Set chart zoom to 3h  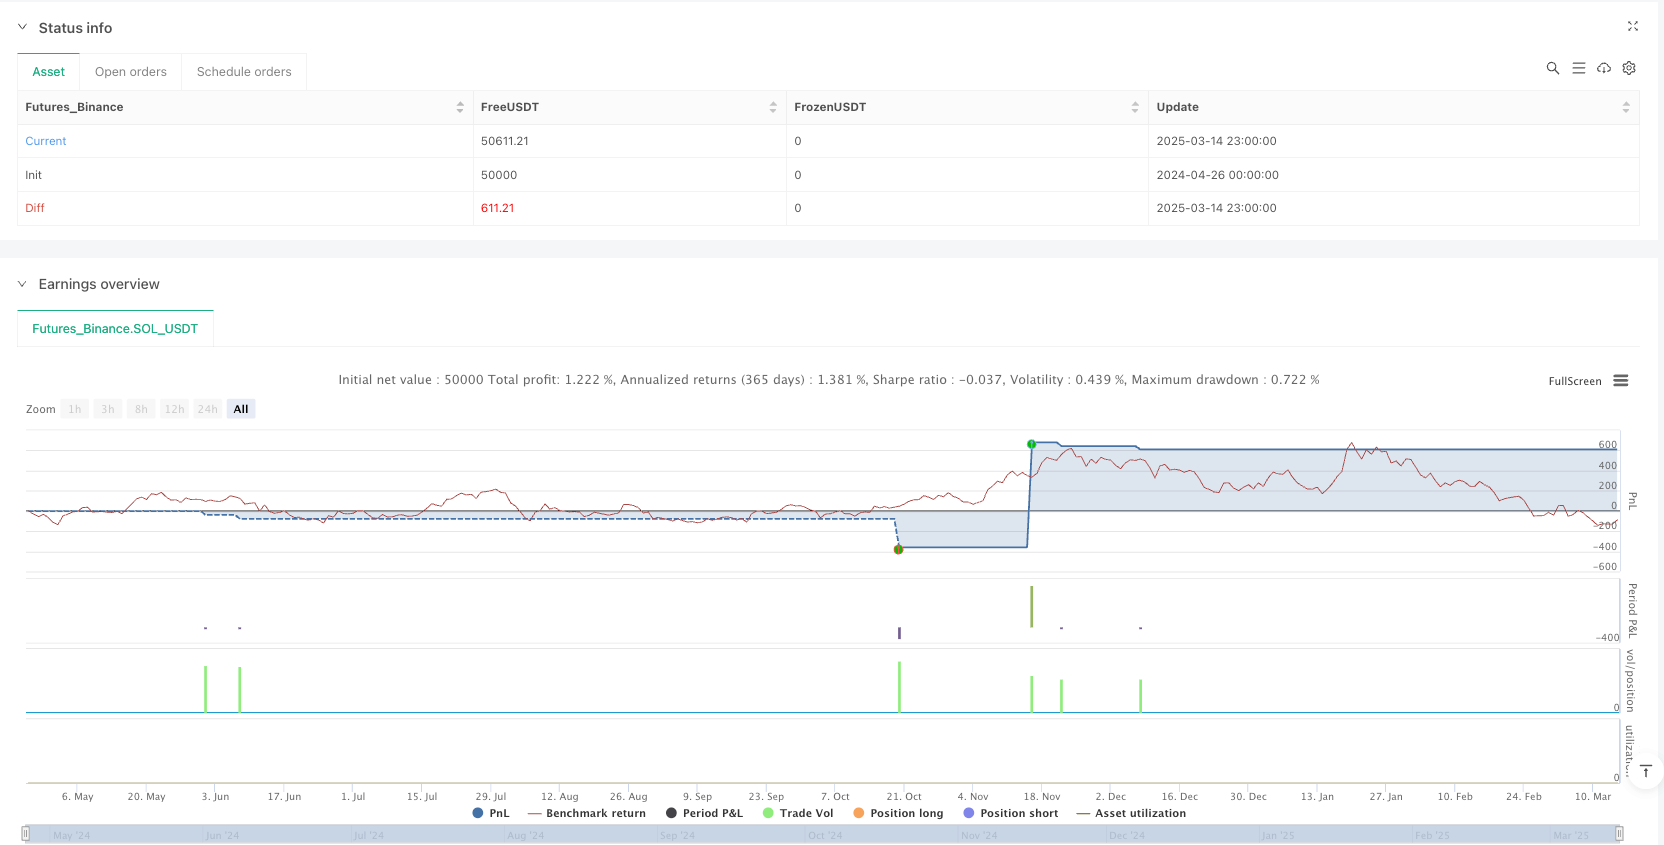click(108, 409)
